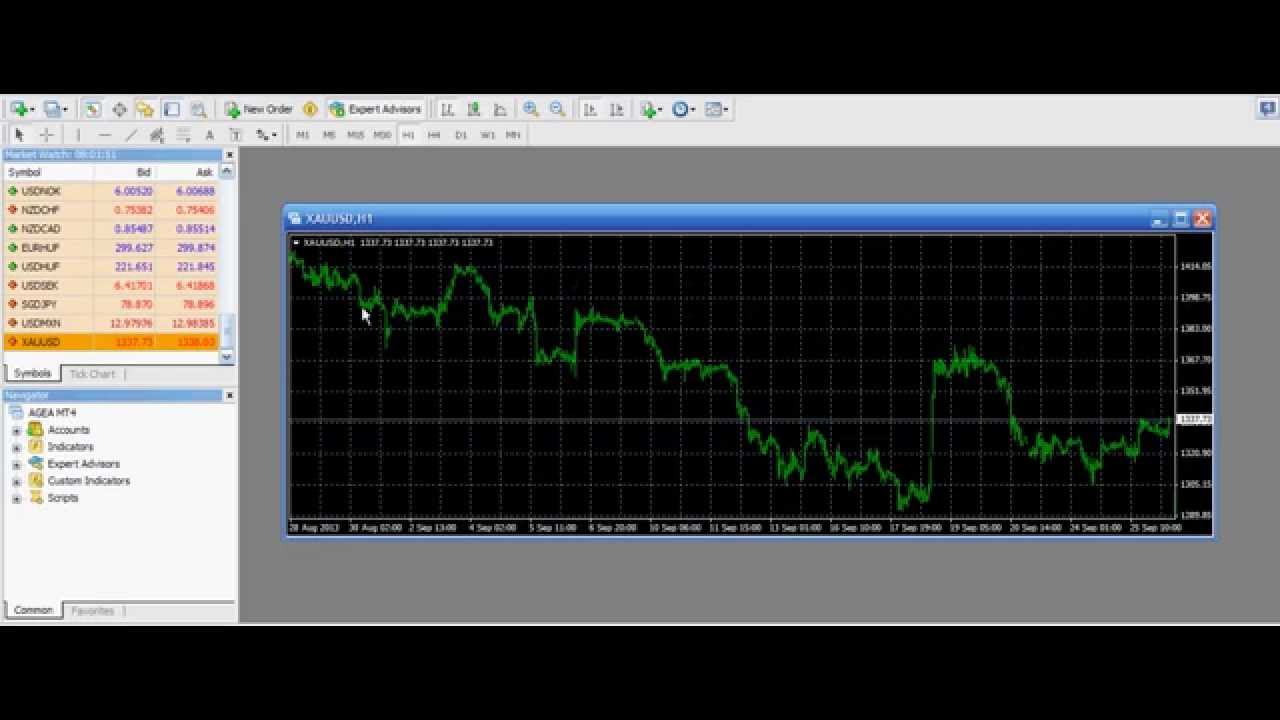Open the Strategy Tester icon

pos(199,109)
